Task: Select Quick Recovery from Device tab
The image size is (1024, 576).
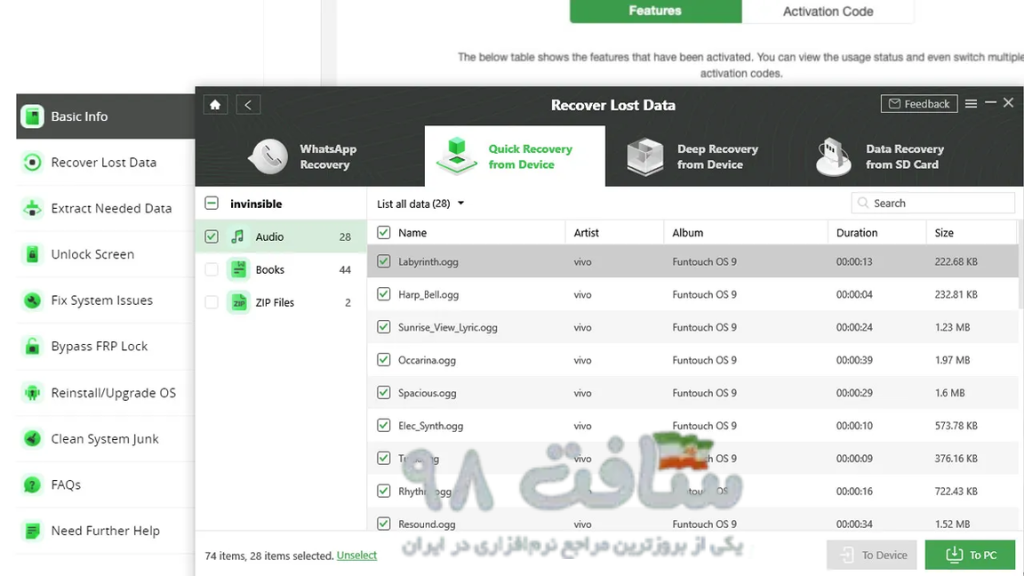Action: click(x=515, y=157)
